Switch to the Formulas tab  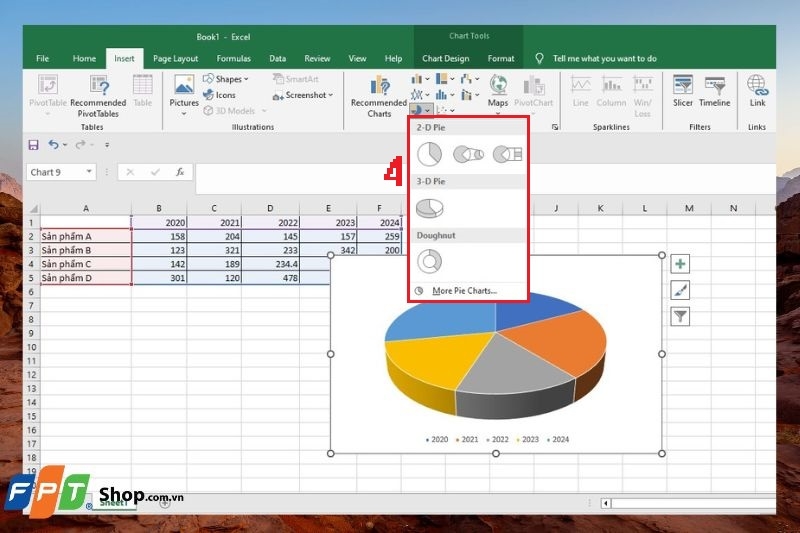(x=234, y=59)
